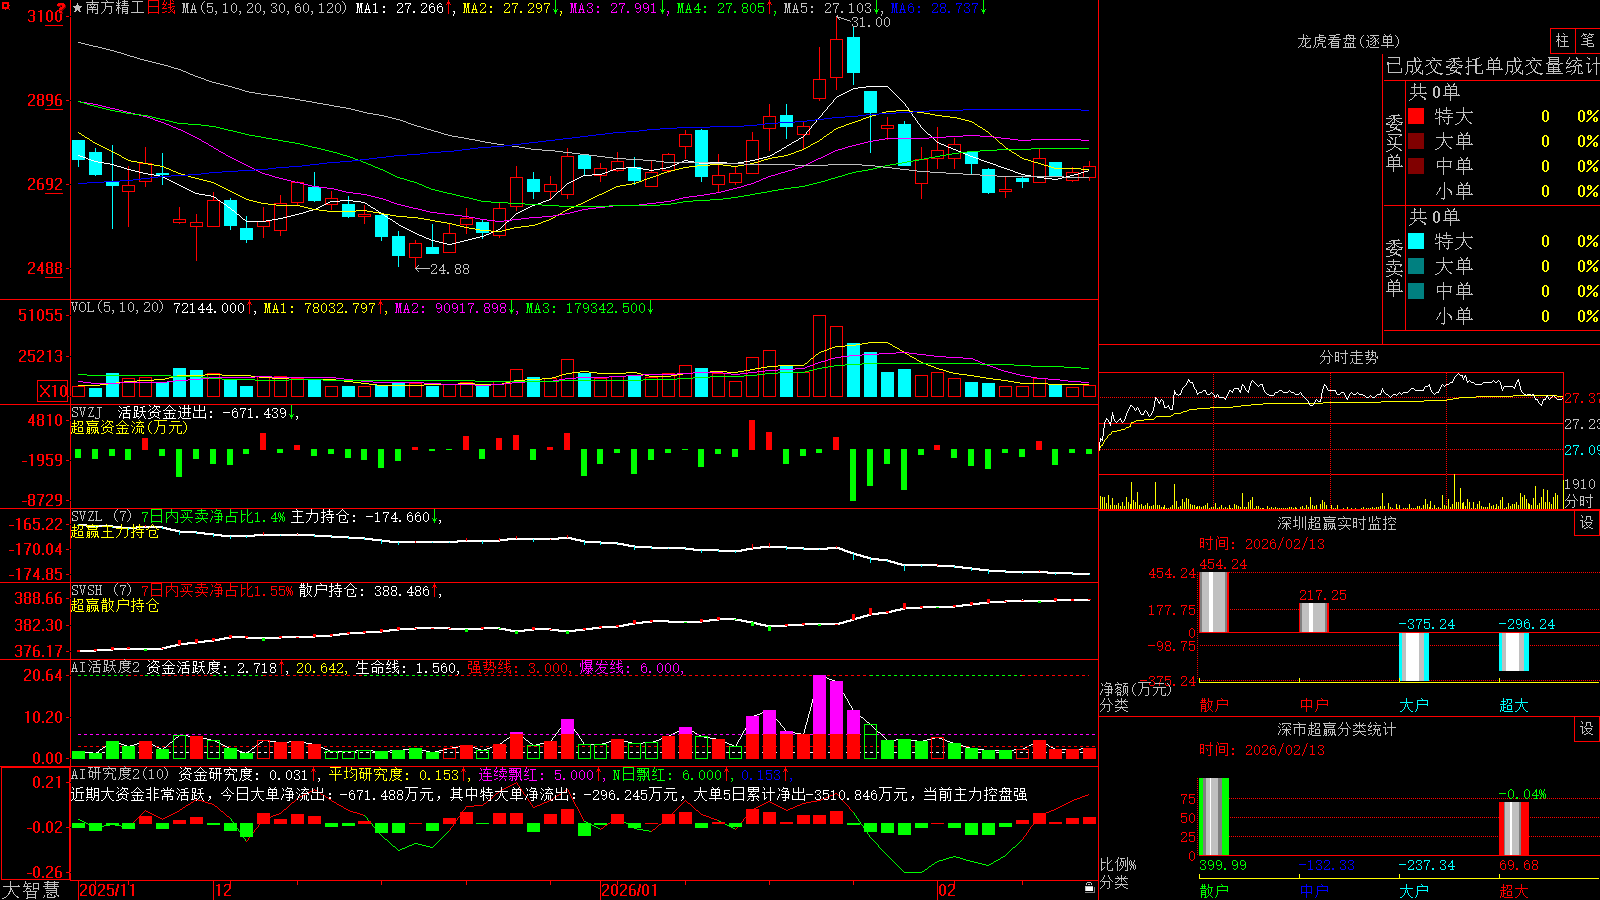Viewport: 1600px width, 900px height.
Task: Click the red 特大 buy-order color swatch
Action: (x=1416, y=116)
